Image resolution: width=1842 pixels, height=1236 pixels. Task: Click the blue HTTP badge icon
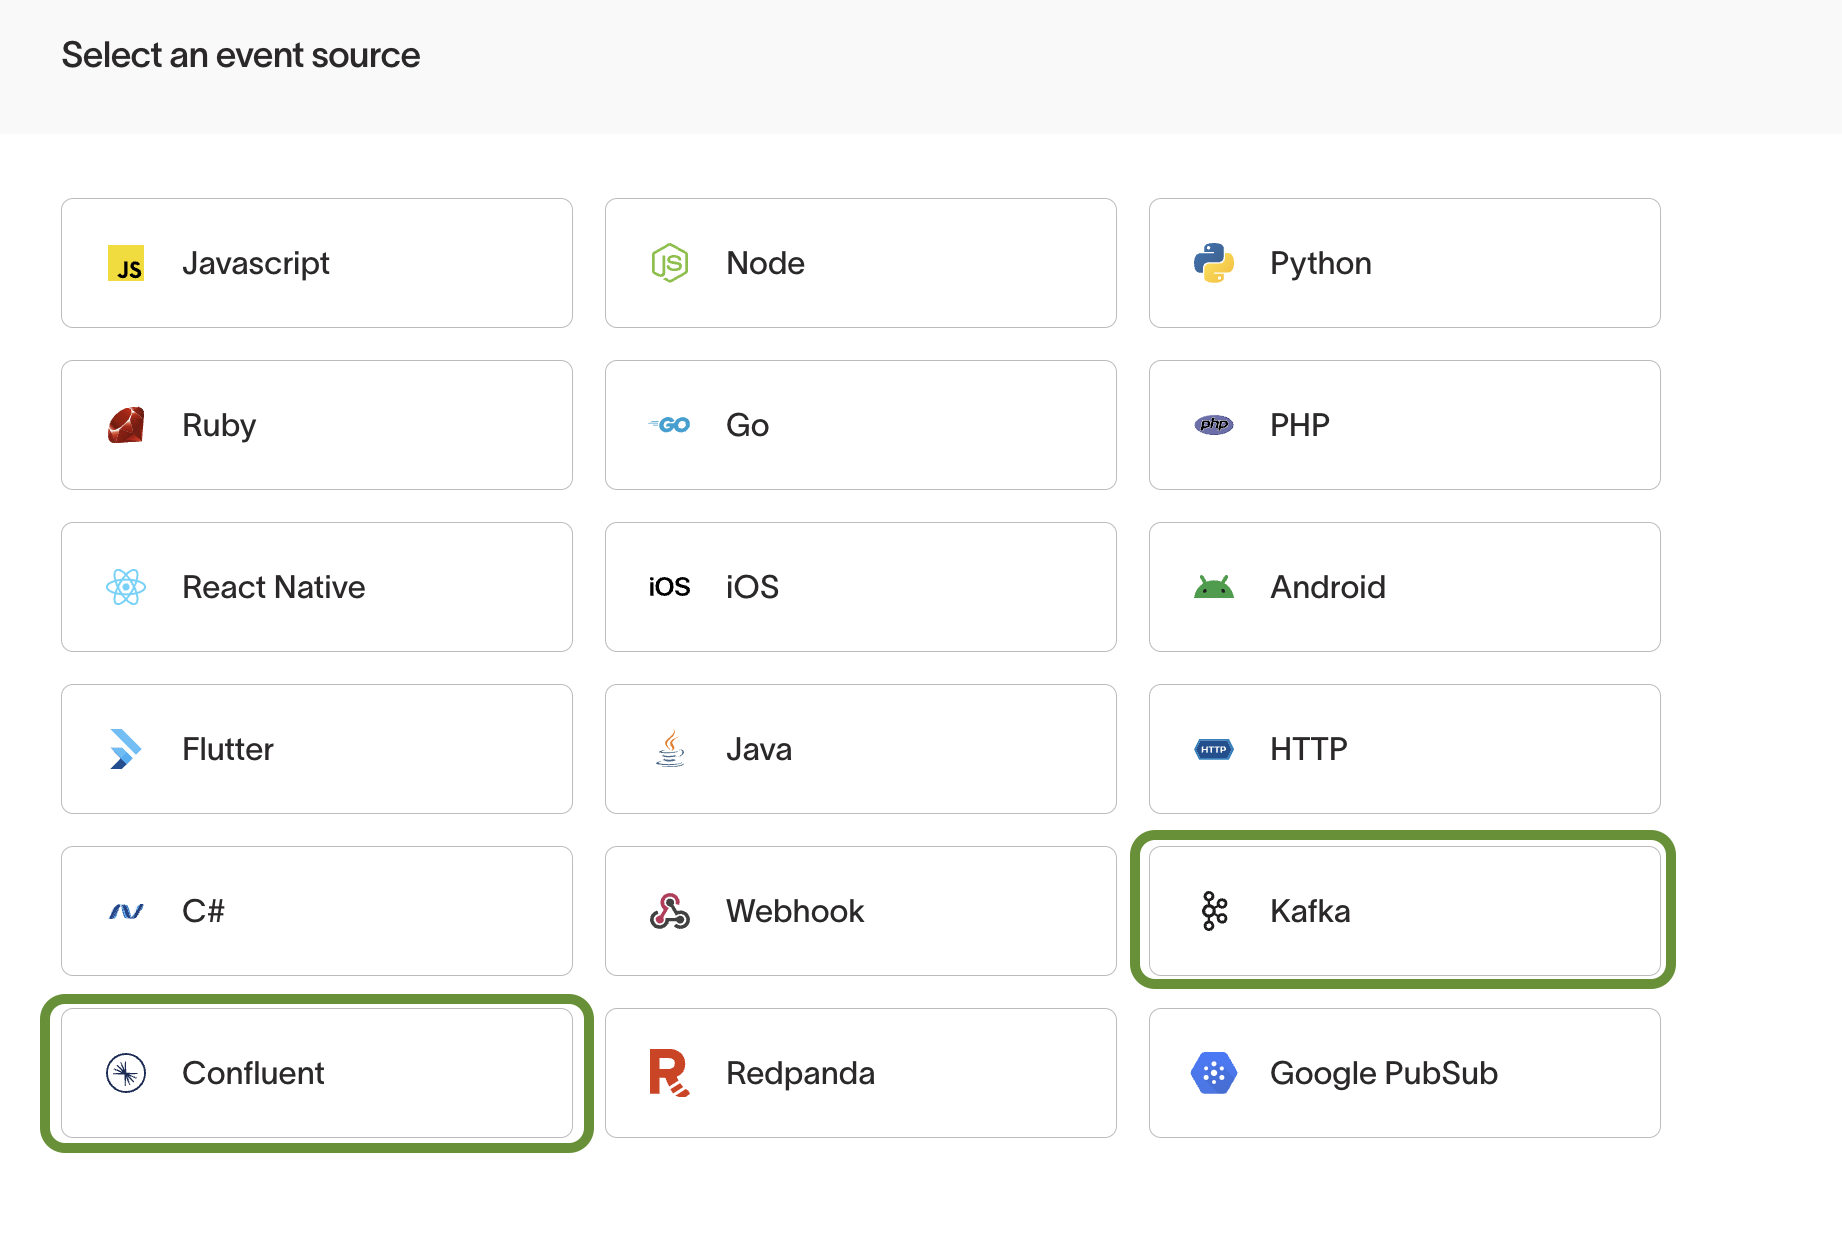click(x=1214, y=749)
